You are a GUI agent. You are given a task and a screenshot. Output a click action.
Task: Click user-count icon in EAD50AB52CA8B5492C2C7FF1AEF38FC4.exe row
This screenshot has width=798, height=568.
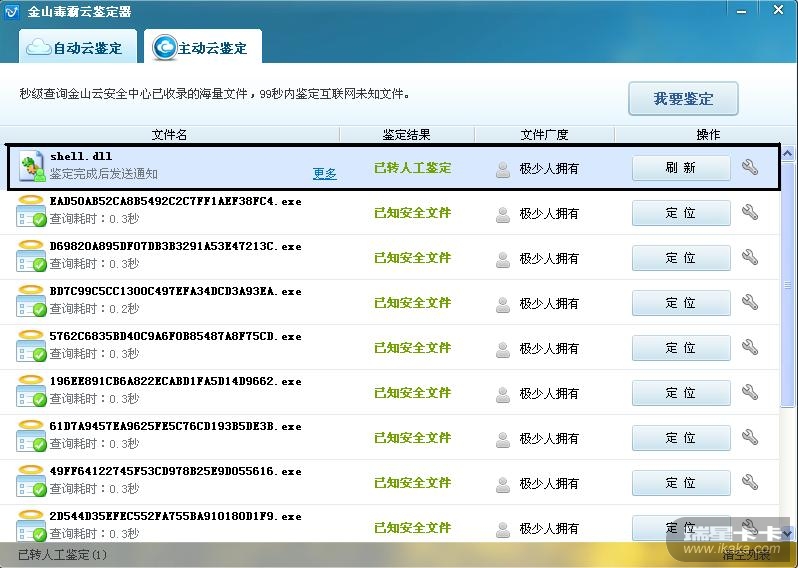(x=503, y=214)
